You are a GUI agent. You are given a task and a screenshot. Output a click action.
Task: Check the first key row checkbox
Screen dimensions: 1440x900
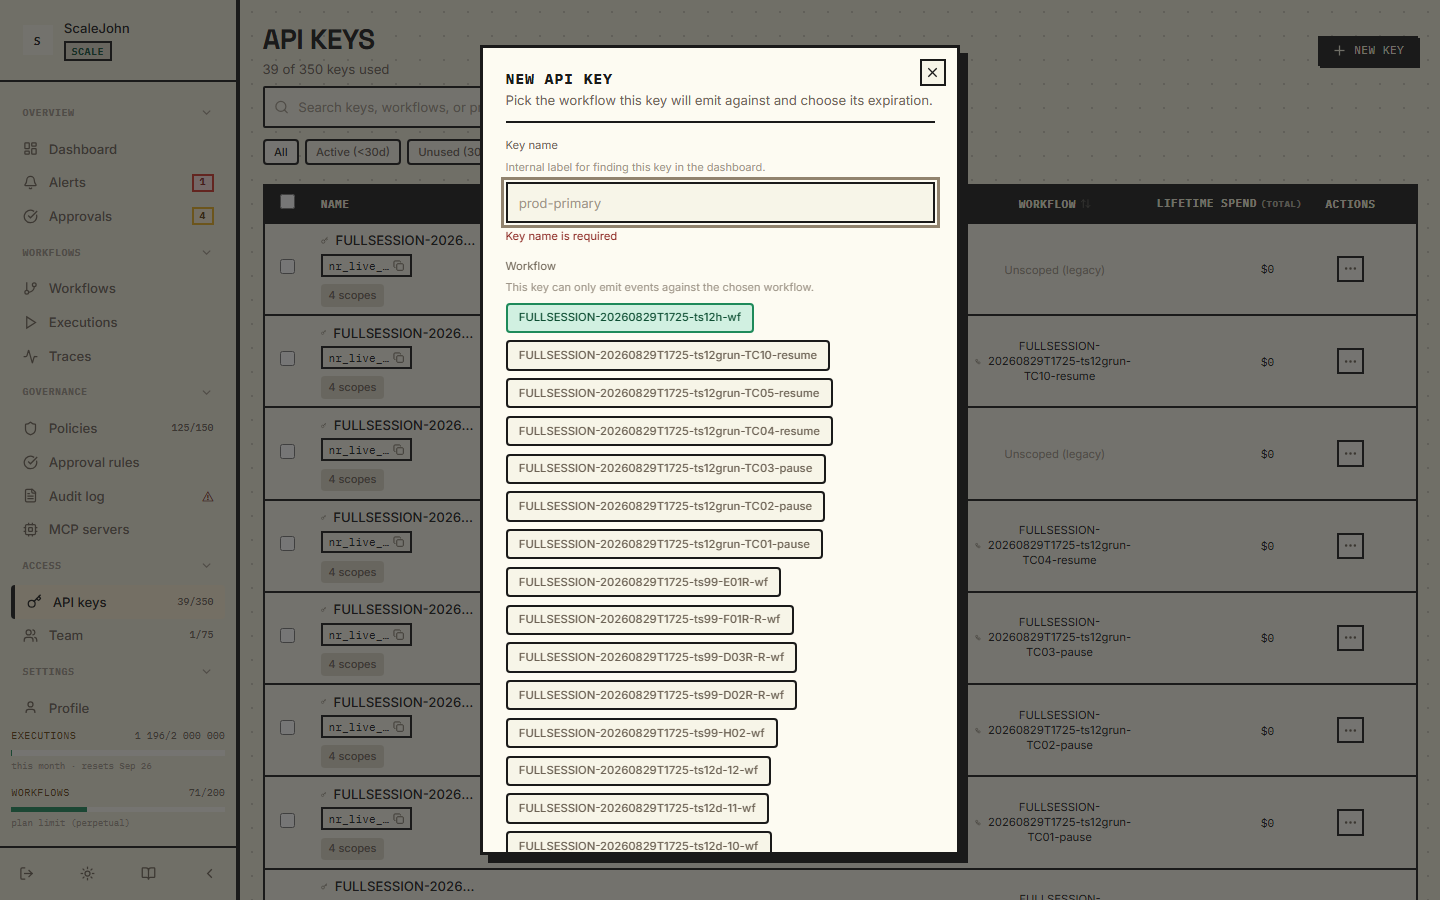point(288,266)
